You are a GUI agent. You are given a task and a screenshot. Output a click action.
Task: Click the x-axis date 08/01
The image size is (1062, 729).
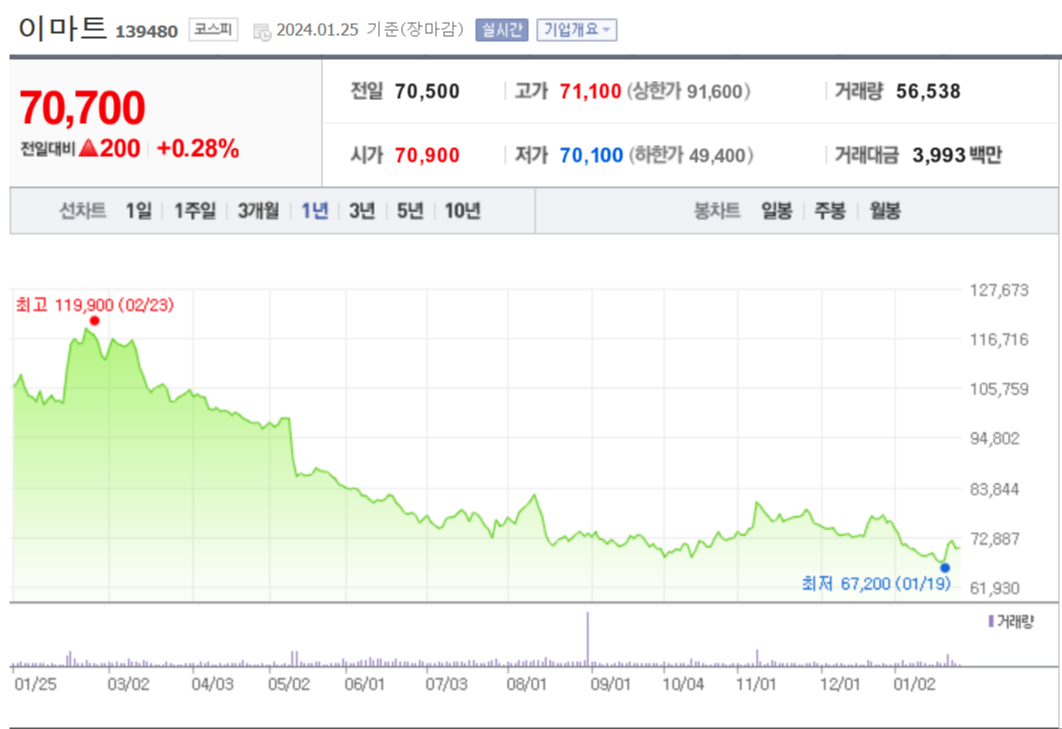526,684
